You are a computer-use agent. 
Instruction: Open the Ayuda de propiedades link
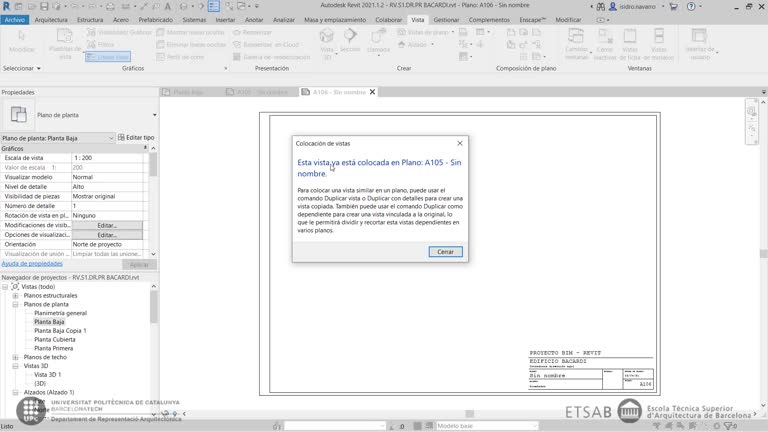click(32, 263)
